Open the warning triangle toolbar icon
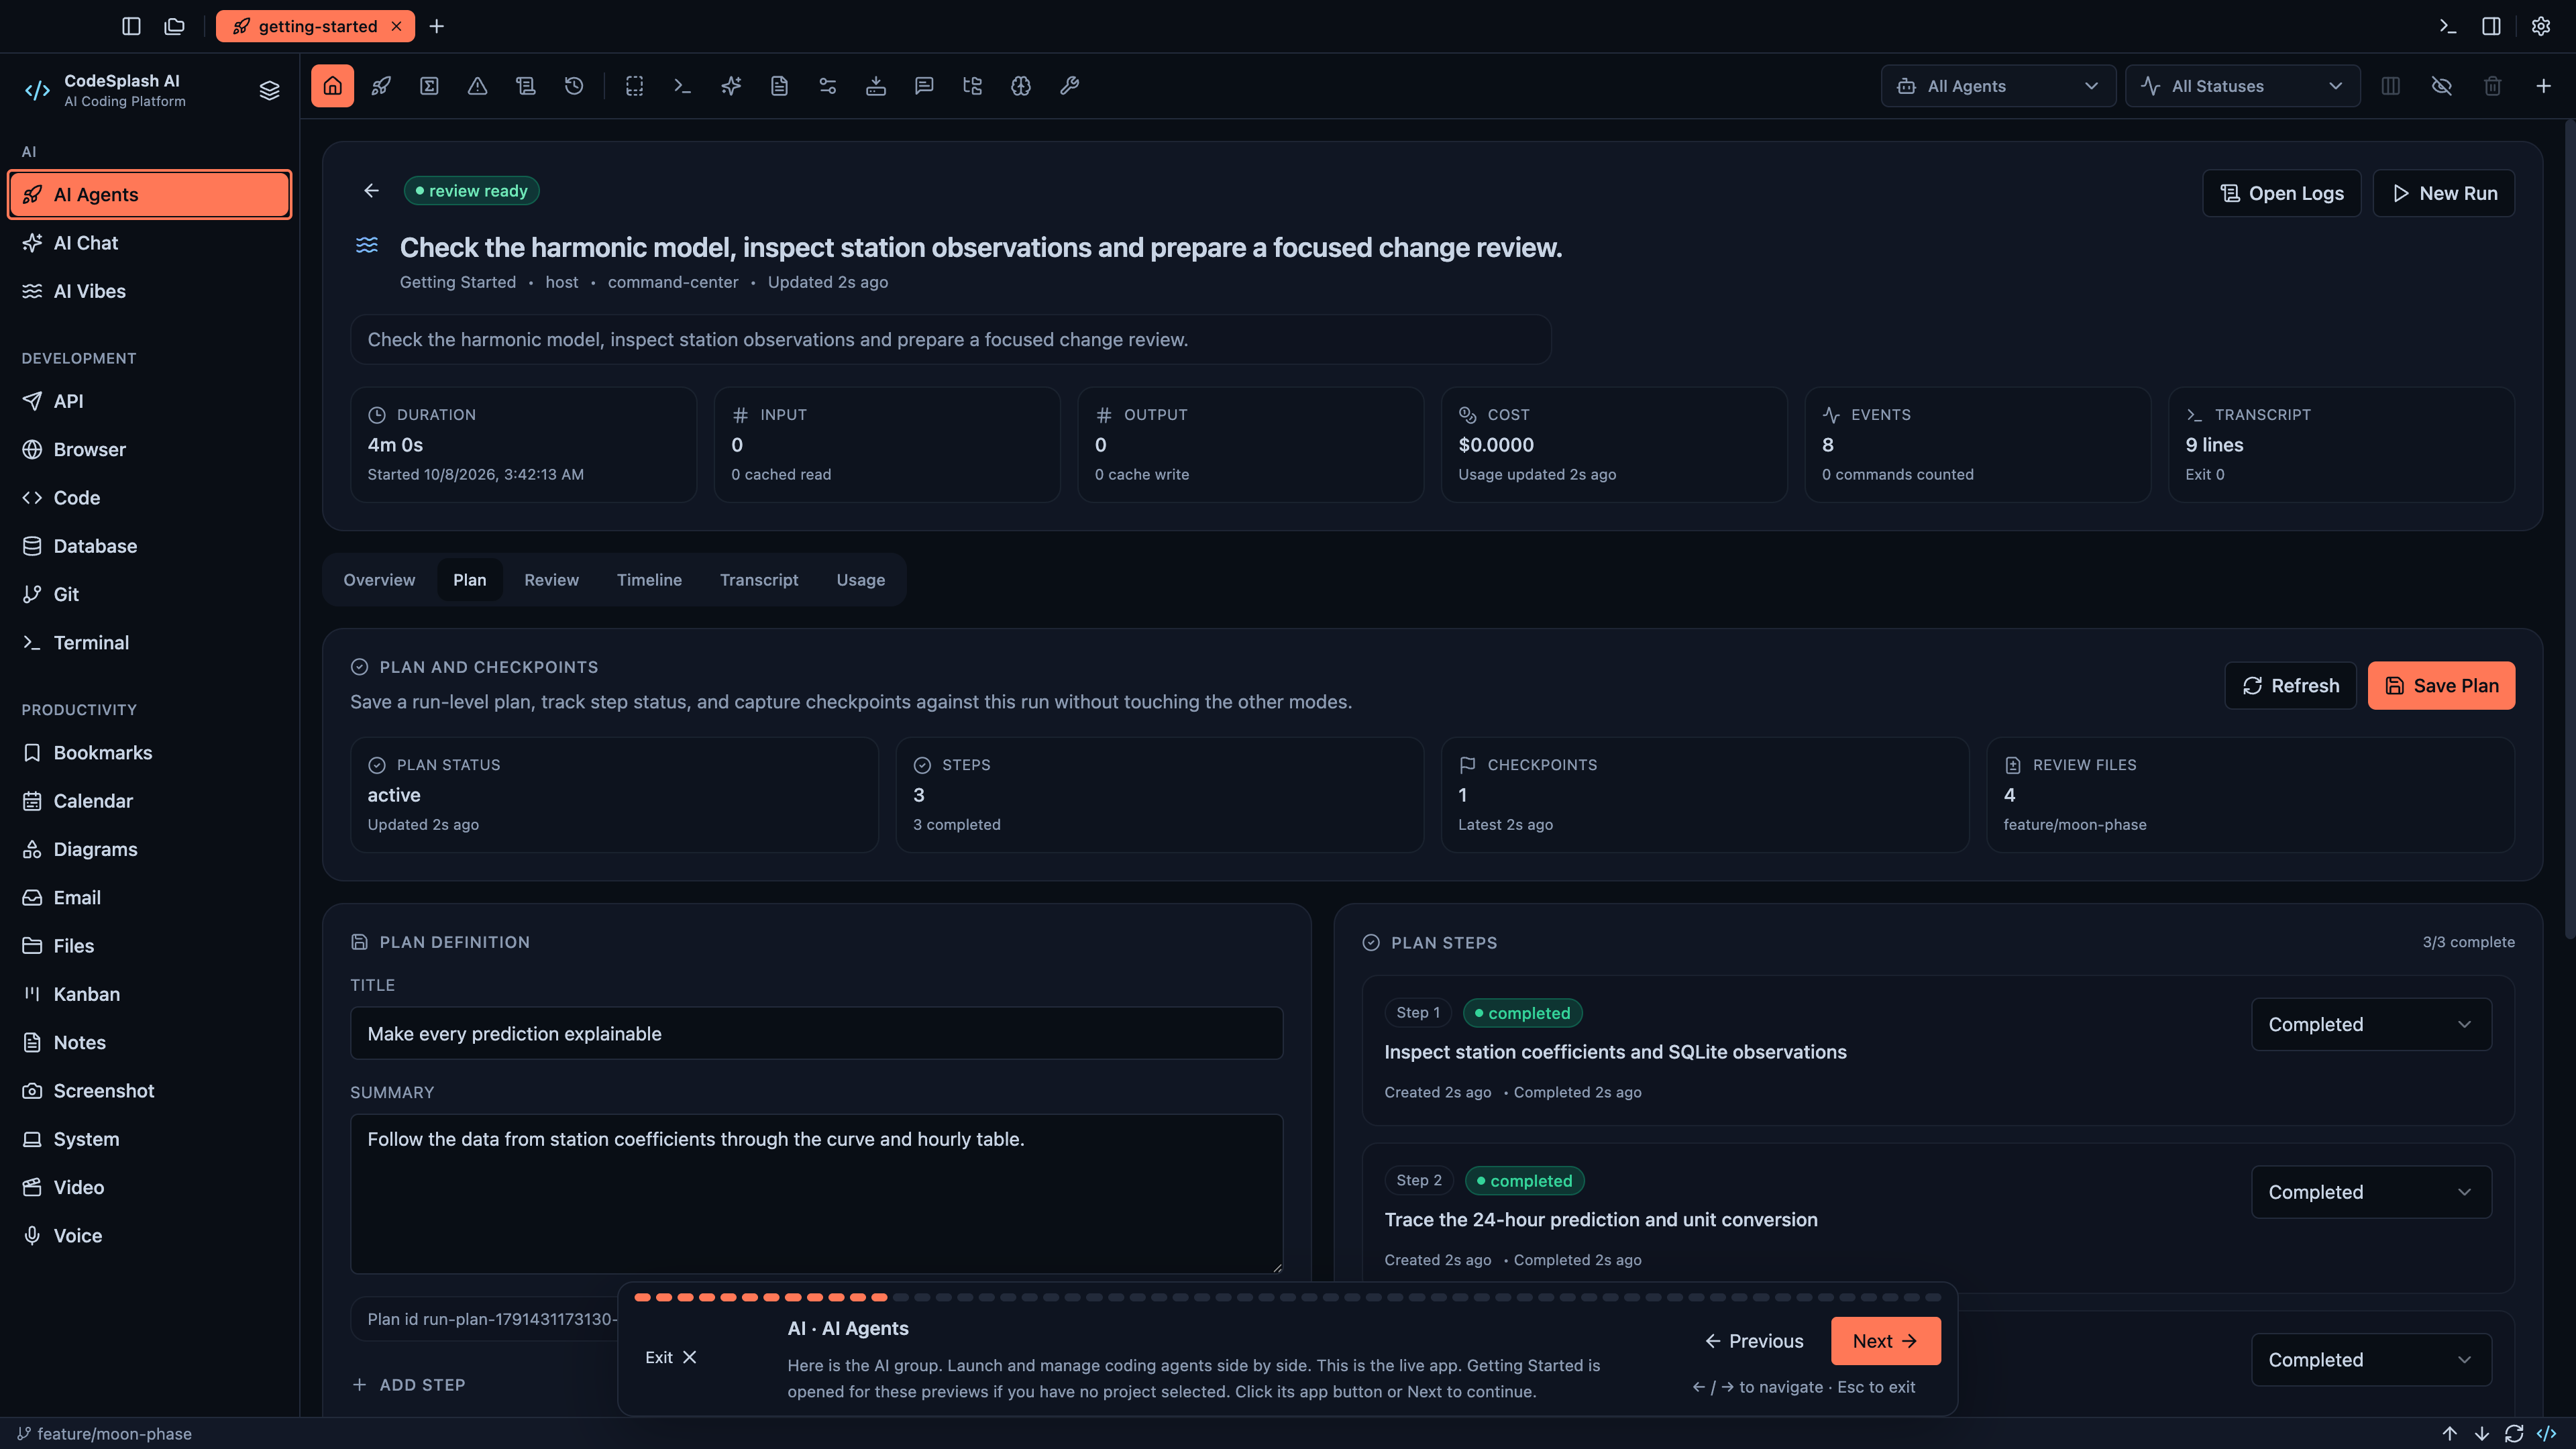 [x=477, y=86]
